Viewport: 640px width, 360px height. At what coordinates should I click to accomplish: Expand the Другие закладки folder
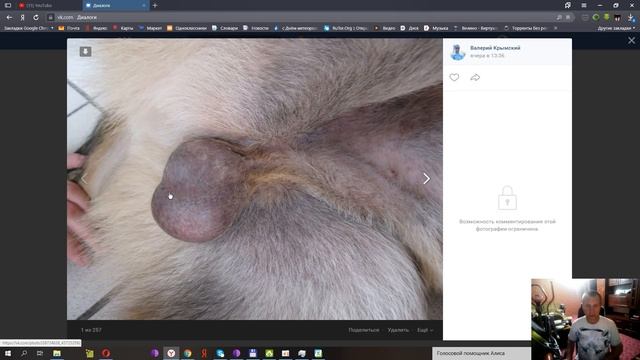pos(616,28)
